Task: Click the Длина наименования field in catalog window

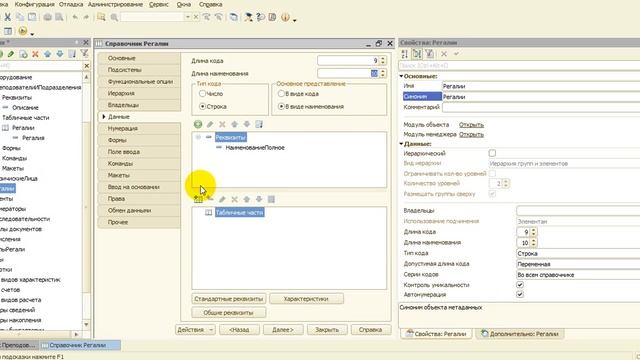Action: click(x=348, y=73)
